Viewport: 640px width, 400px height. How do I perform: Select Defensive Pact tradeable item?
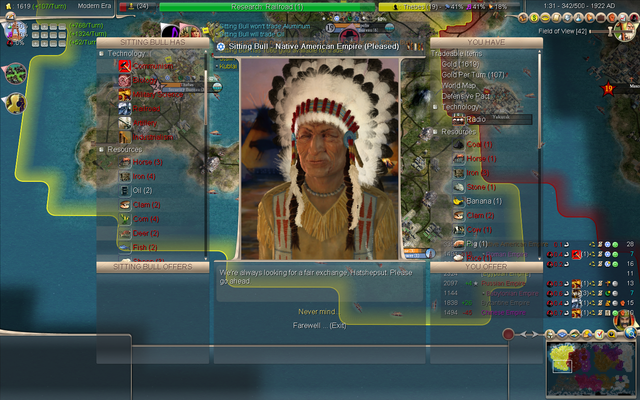tap(466, 96)
